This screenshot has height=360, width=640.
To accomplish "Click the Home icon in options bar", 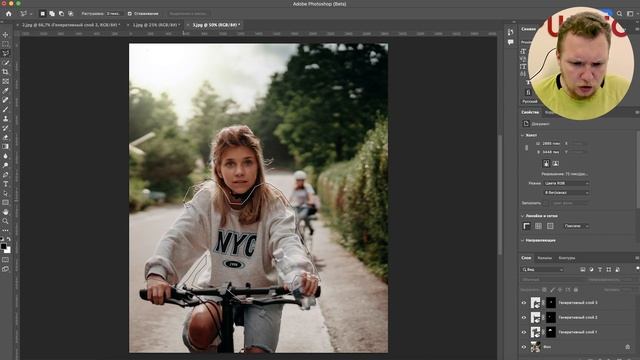I will [9, 13].
